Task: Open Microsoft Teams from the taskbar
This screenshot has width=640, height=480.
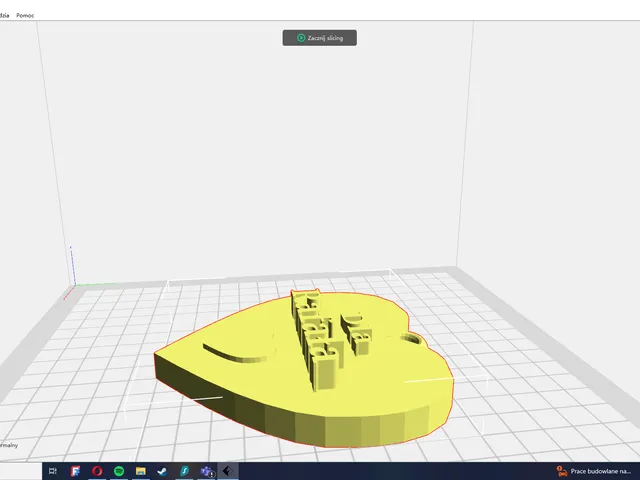Action: point(207,471)
